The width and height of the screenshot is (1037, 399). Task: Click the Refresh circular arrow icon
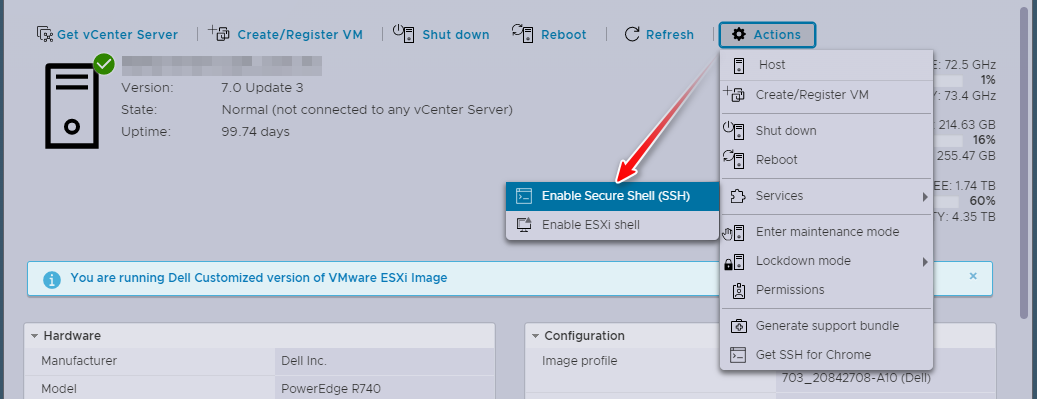(632, 34)
